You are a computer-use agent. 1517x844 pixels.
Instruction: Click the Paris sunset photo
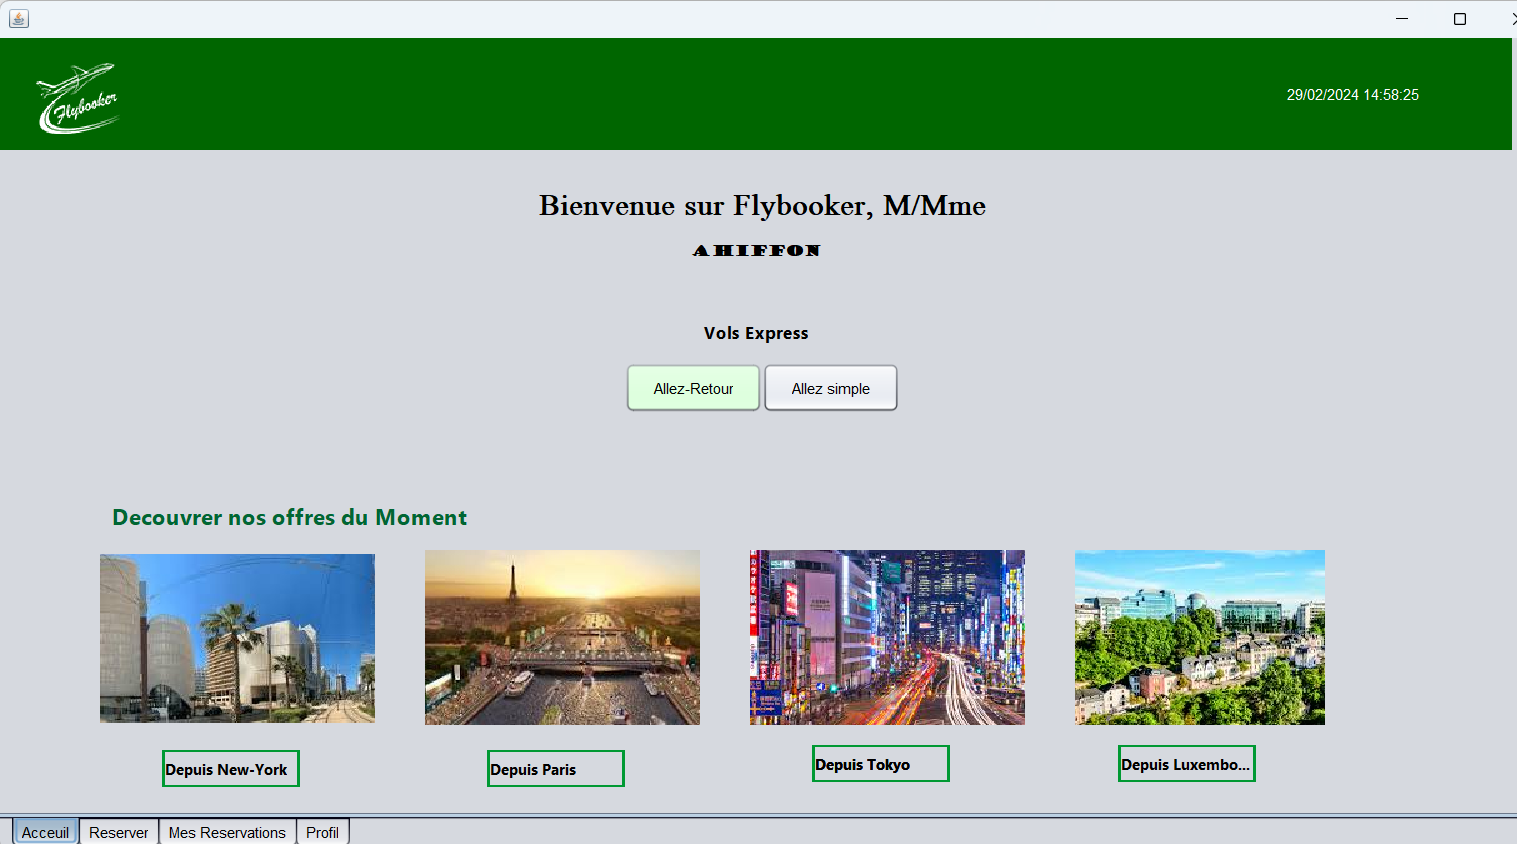coord(562,637)
